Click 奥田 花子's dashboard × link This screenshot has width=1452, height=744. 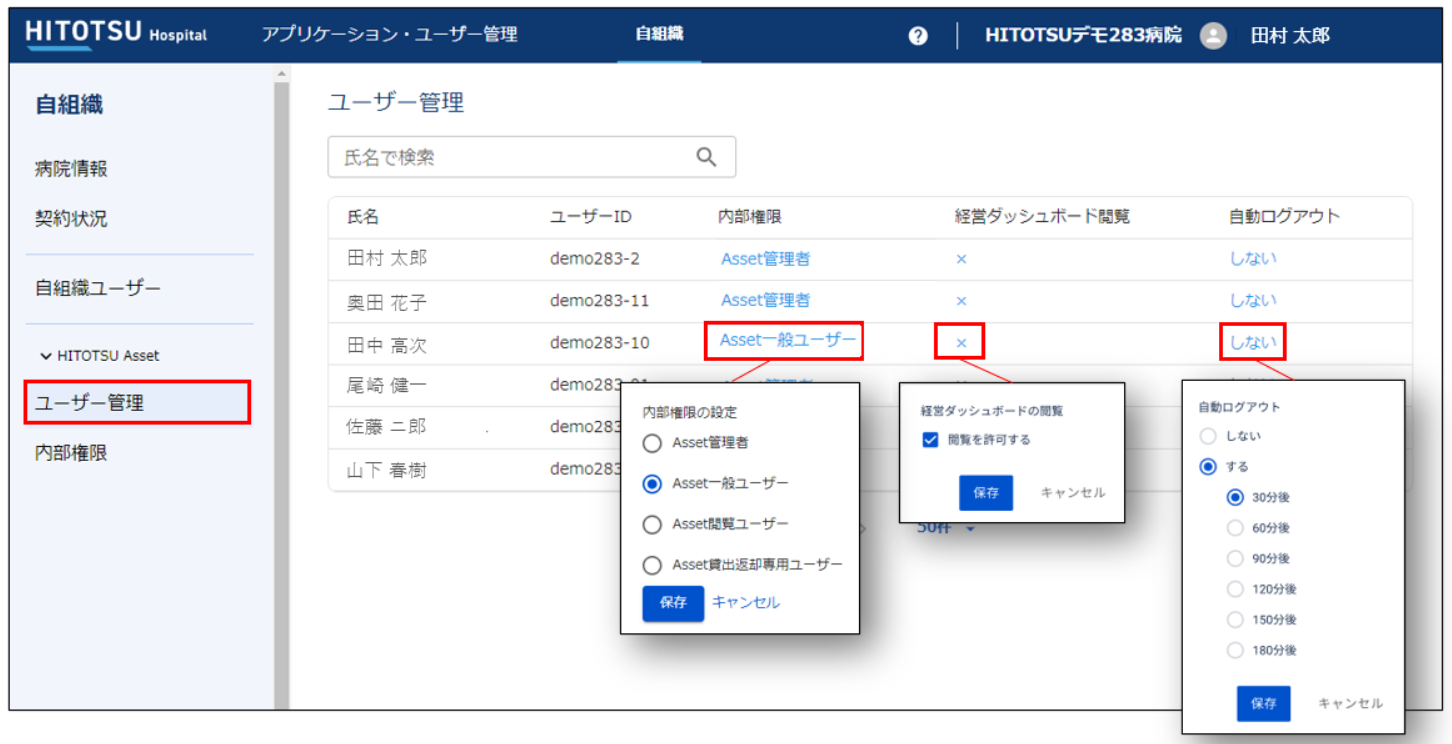pos(961,300)
